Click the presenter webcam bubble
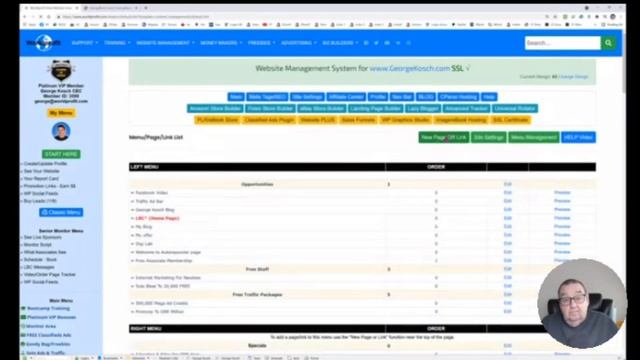The image size is (640, 360). tap(581, 303)
